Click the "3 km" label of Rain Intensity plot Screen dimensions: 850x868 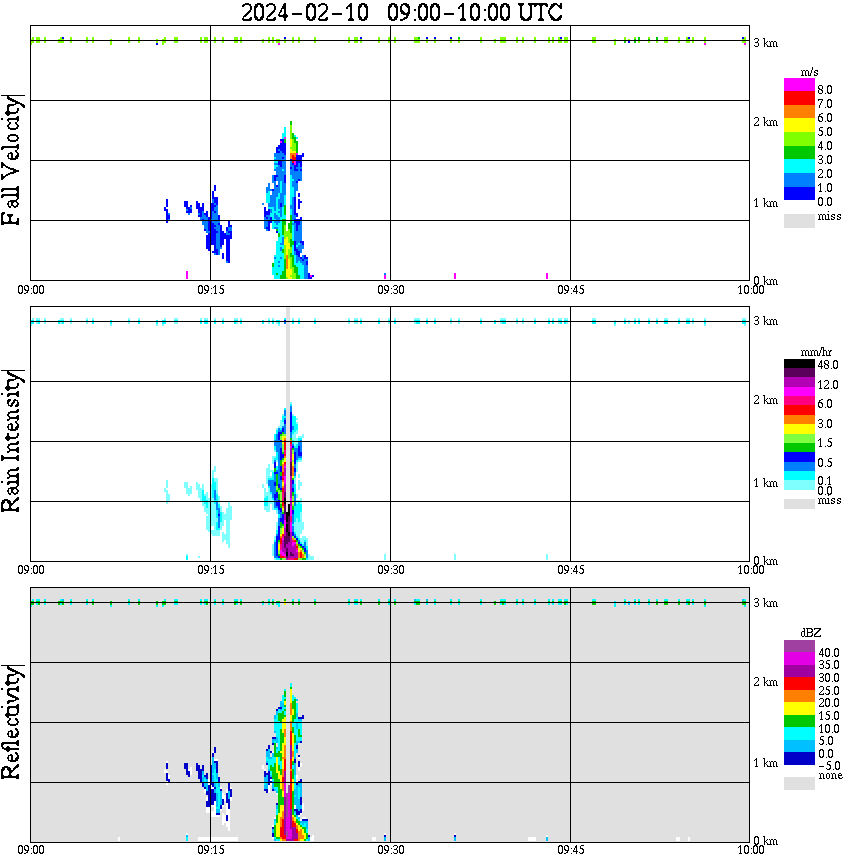765,321
